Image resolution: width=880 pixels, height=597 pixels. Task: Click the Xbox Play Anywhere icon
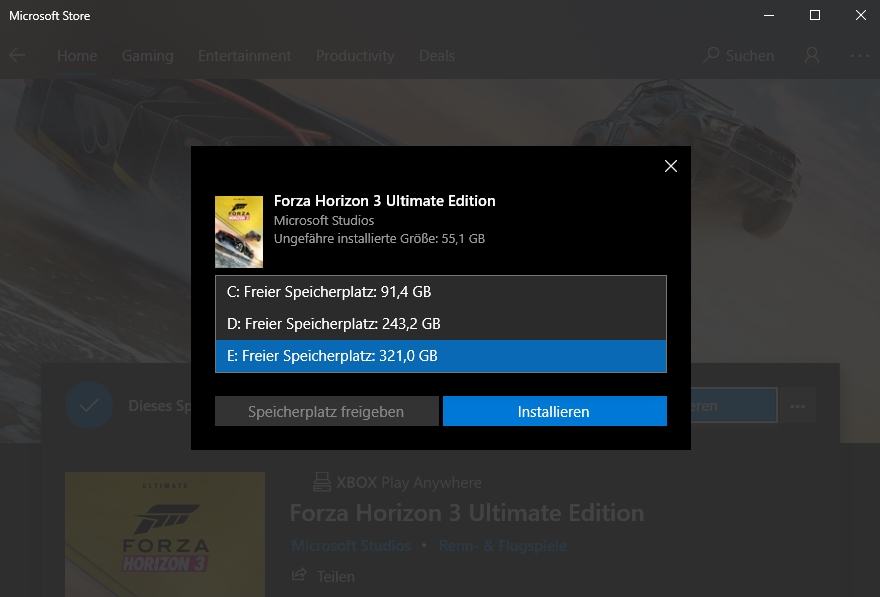click(322, 482)
